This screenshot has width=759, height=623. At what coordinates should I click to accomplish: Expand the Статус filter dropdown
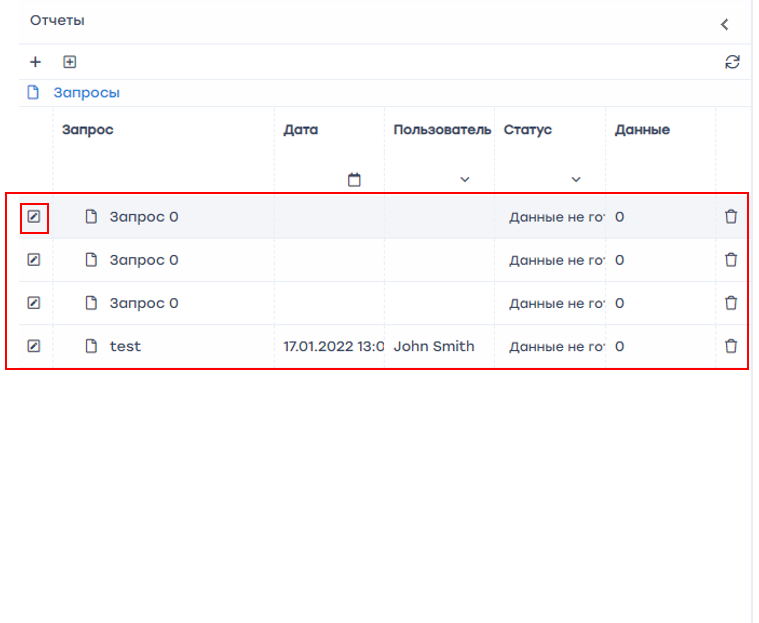(576, 180)
